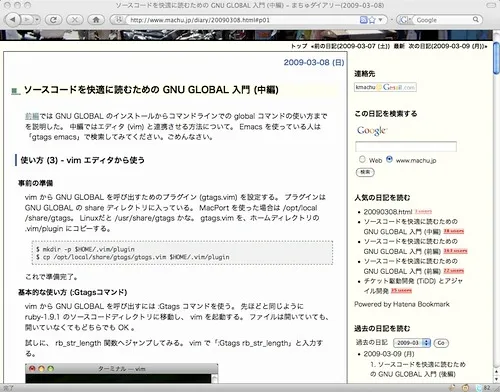Open next diary 次の日記(2009-03-09 (月))
Viewport: 500px width, 392px height.
(x=448, y=46)
